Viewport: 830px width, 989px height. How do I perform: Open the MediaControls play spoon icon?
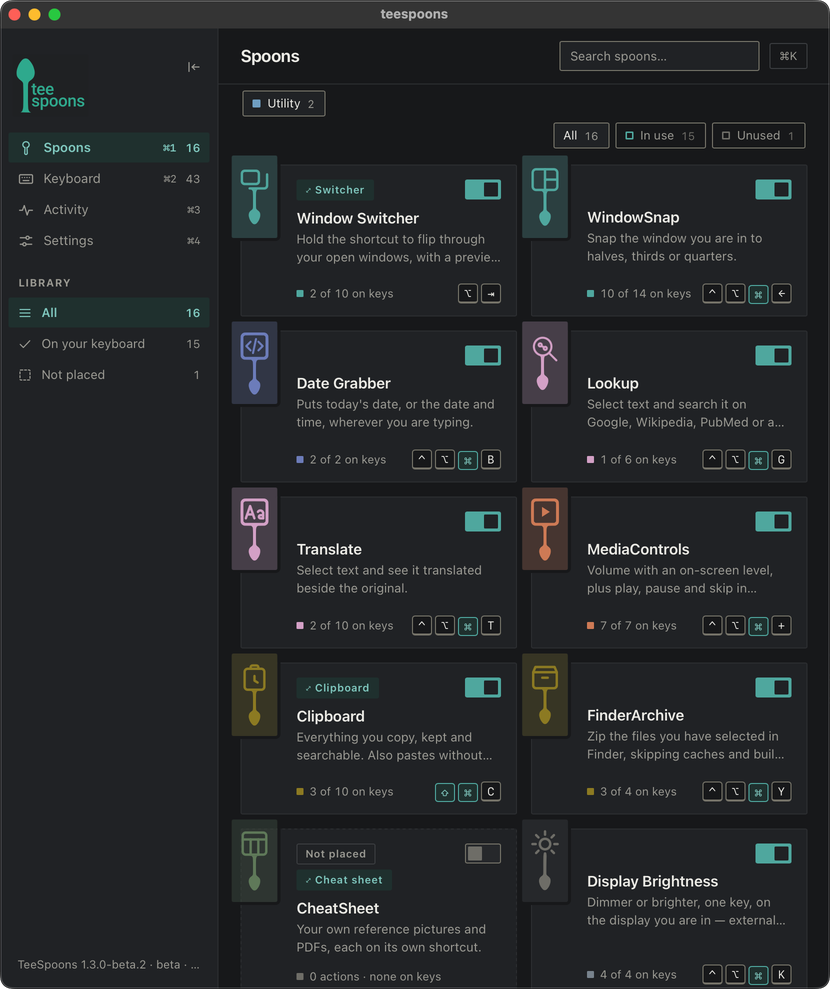[545, 529]
